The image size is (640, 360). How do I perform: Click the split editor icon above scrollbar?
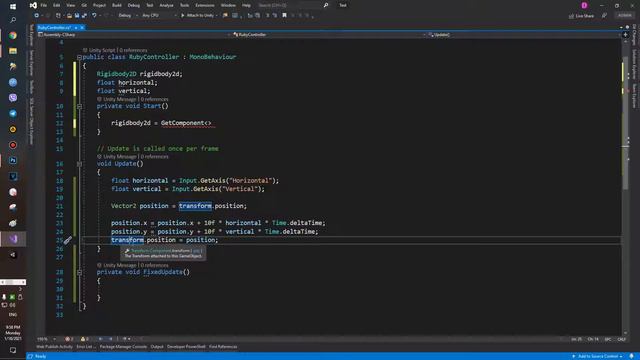pyautogui.click(x=625, y=35)
